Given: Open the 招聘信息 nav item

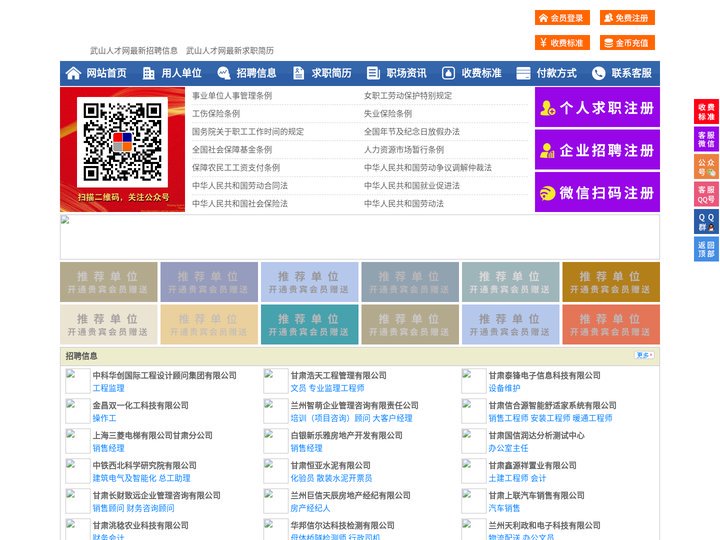Looking at the screenshot, I should 247,73.
